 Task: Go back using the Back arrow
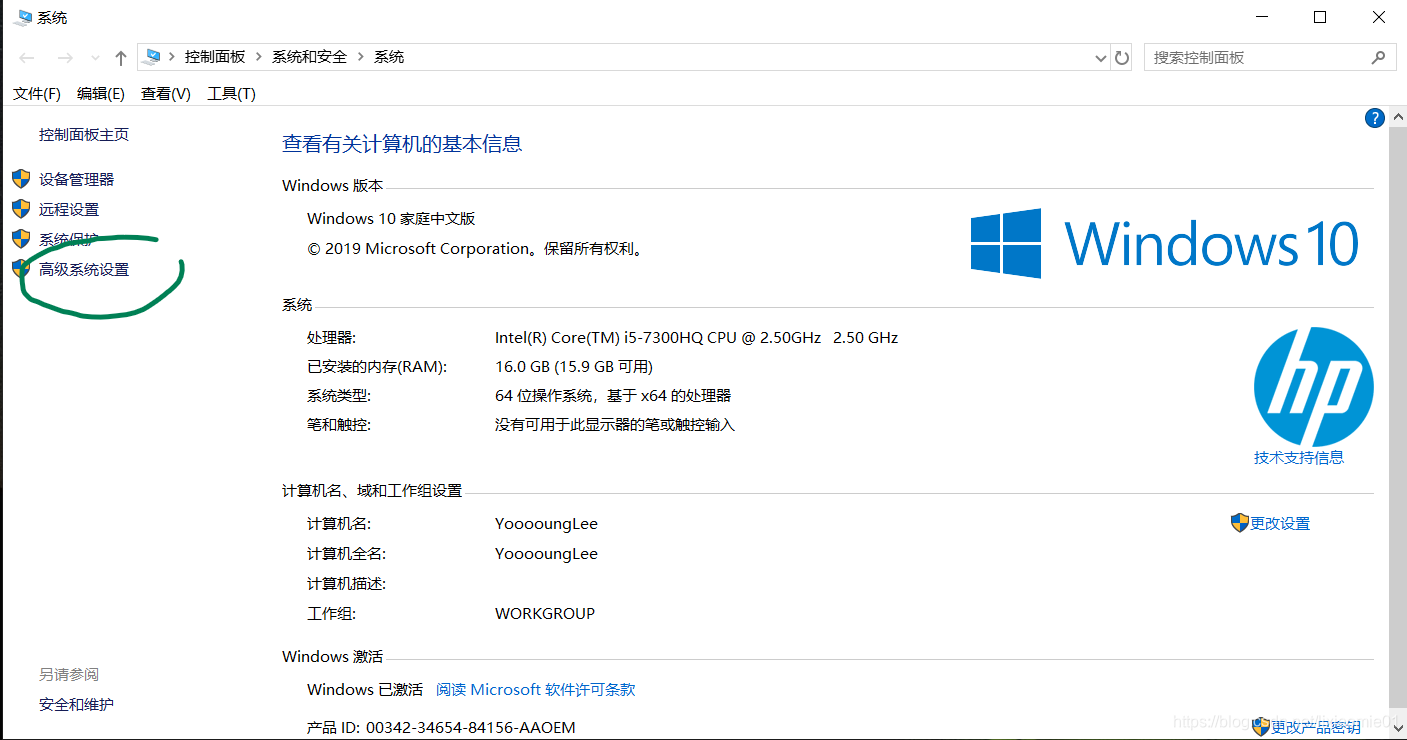pos(27,58)
